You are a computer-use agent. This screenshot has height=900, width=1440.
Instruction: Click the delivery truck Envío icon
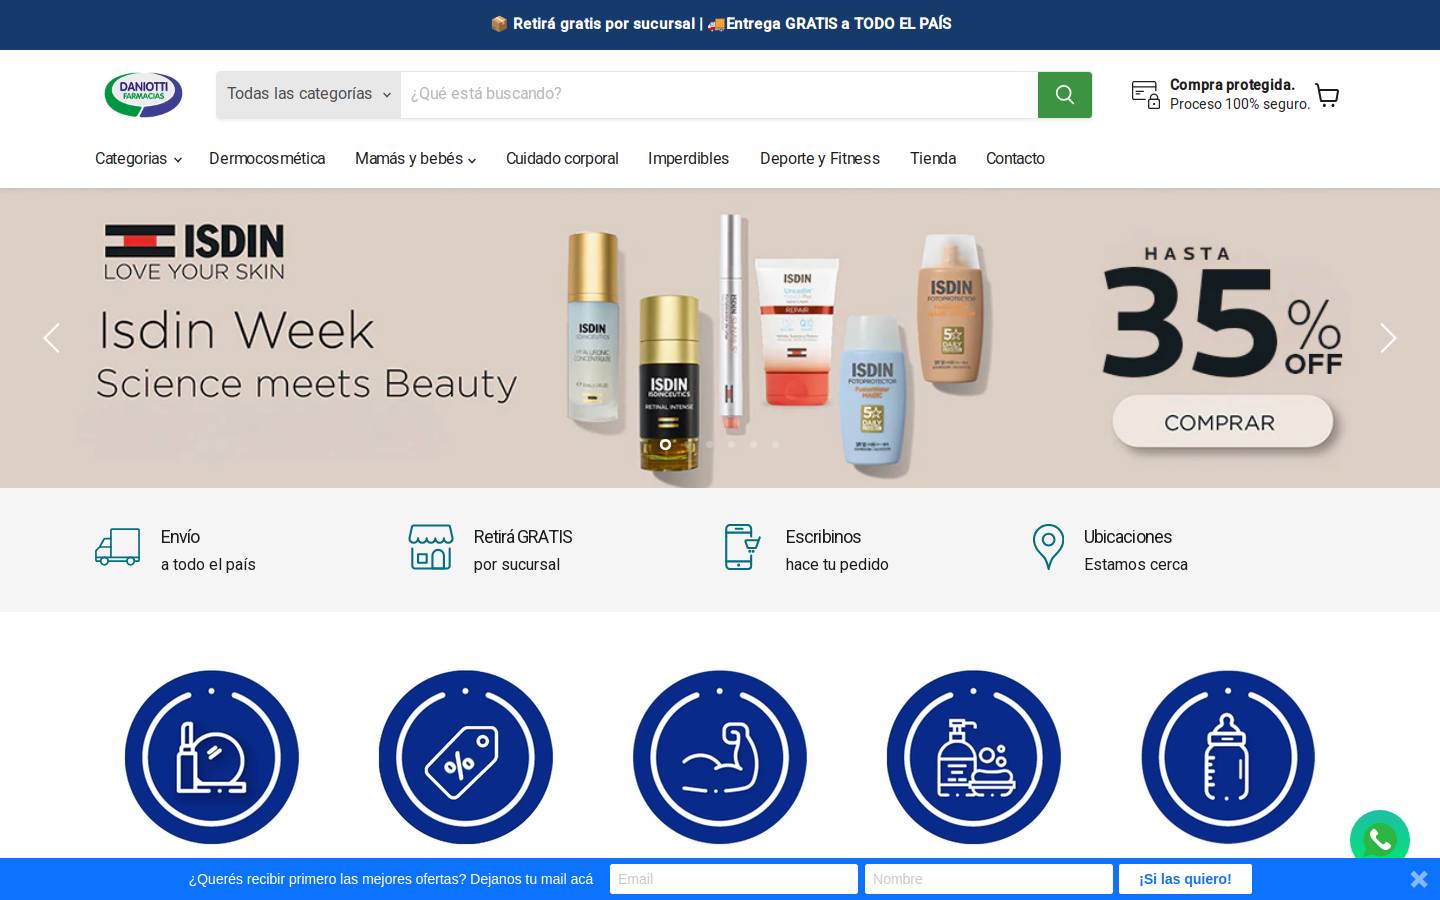click(x=118, y=547)
